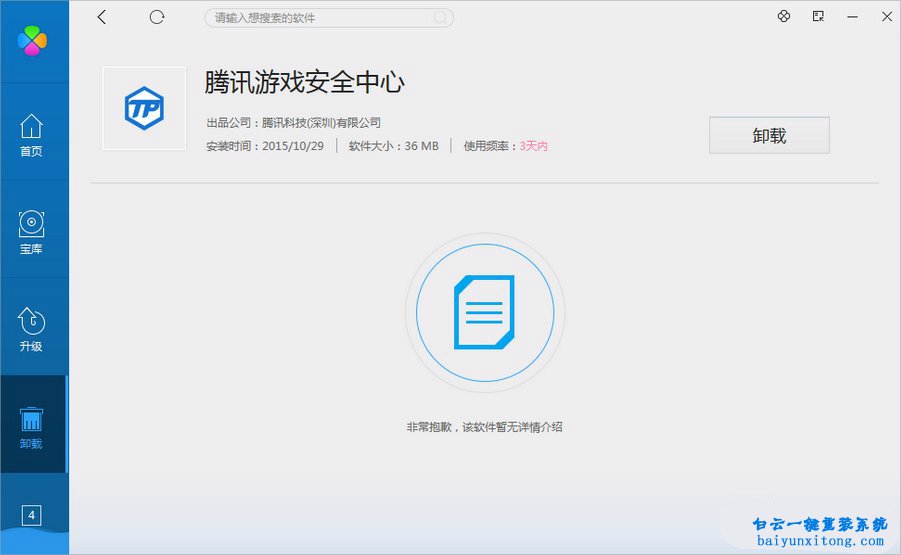The image size is (901, 555).
Task: Select the title 腾讯游戏安全中心
Action: pos(305,82)
